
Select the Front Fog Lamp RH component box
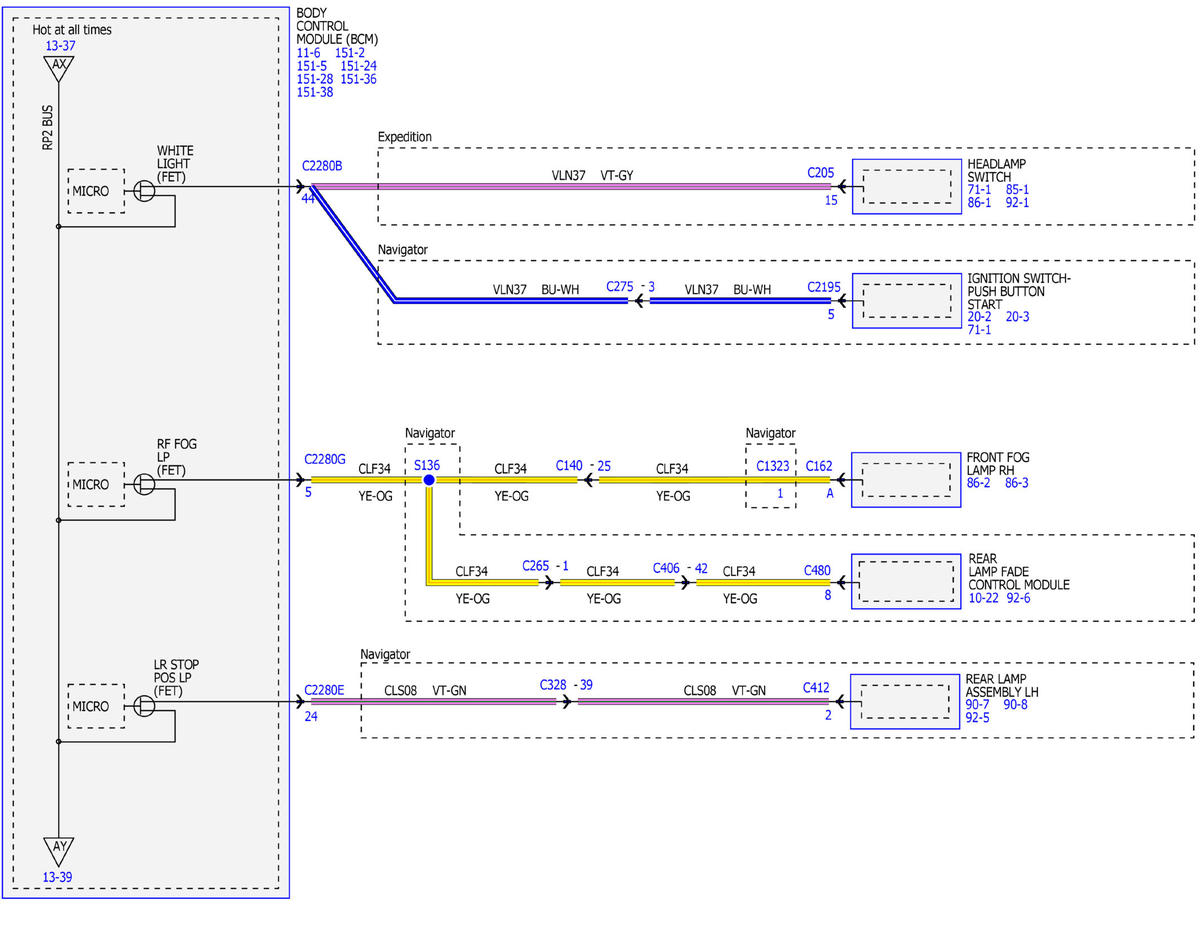[906, 480]
